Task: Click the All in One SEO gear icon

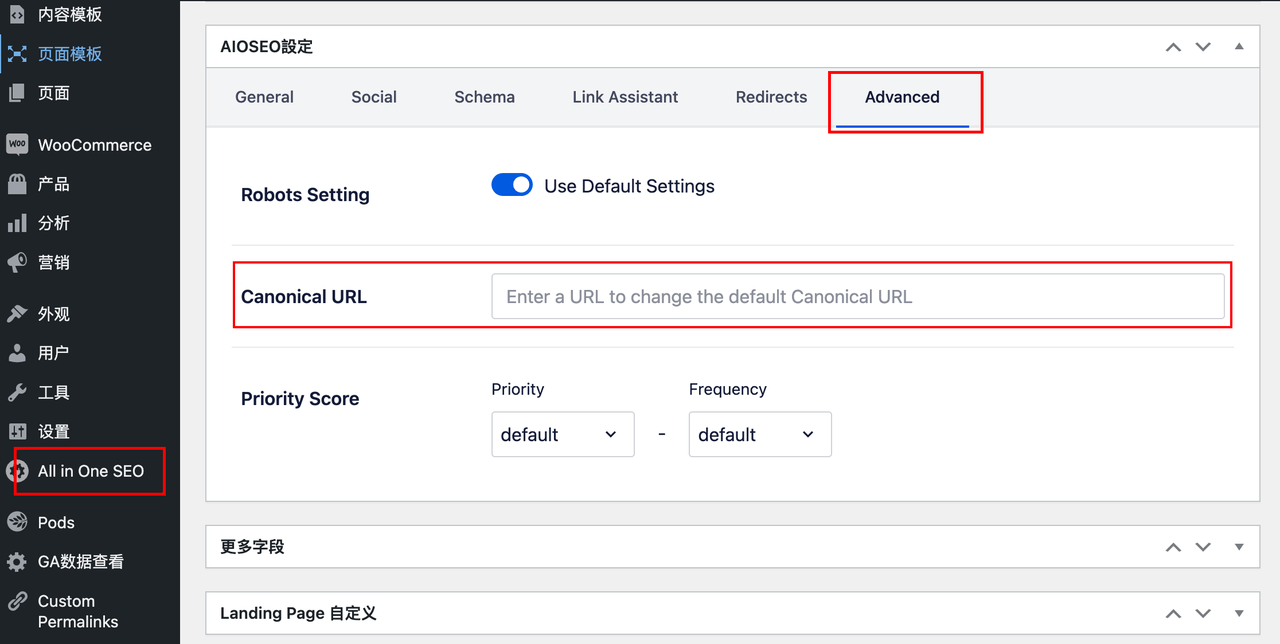Action: click(x=17, y=471)
